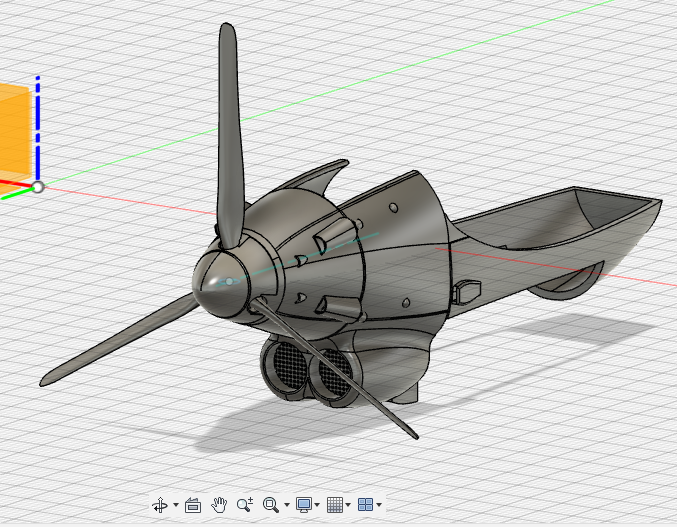Select the orange origin plane
Screen dimensions: 677x527
coord(15,132)
